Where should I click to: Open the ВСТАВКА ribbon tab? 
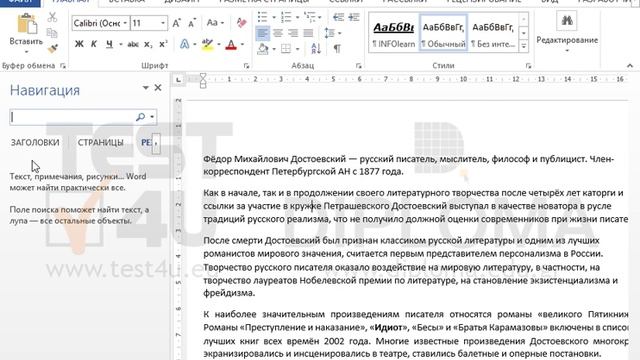tap(127, 1)
